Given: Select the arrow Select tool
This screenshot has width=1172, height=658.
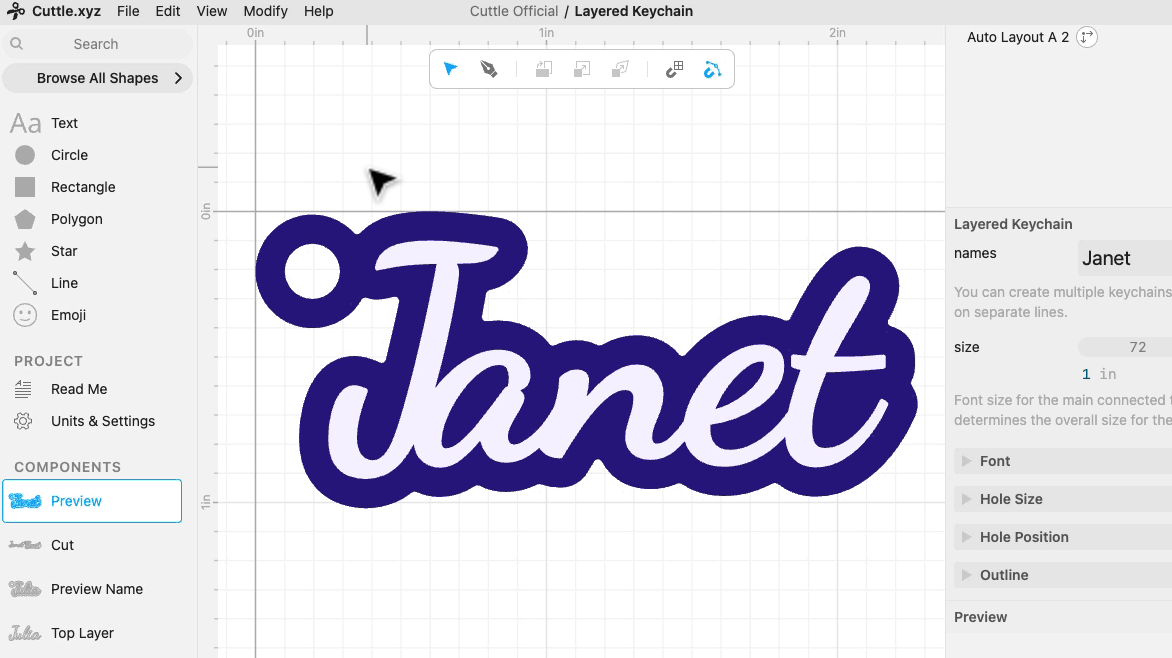Looking at the screenshot, I should pos(450,69).
